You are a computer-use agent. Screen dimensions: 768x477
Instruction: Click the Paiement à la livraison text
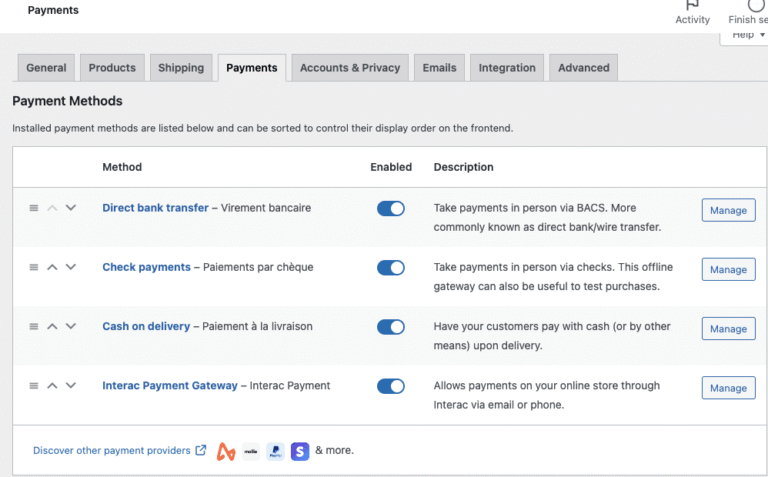(x=257, y=326)
